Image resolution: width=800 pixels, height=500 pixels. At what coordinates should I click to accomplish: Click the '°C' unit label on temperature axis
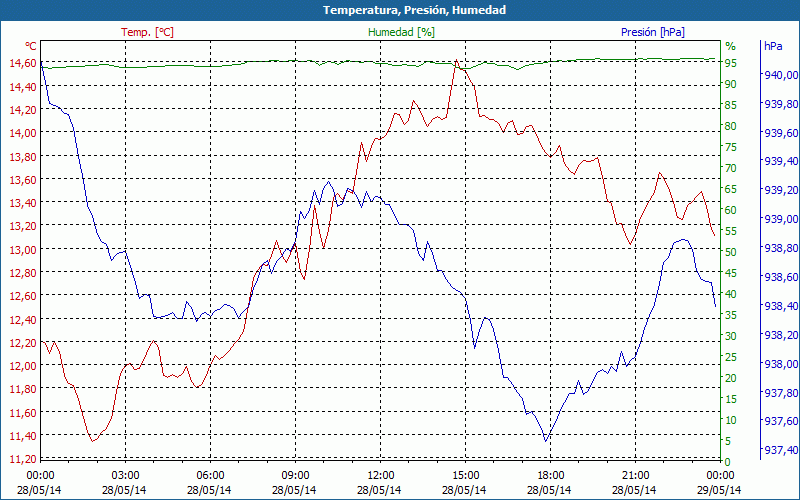click(31, 46)
